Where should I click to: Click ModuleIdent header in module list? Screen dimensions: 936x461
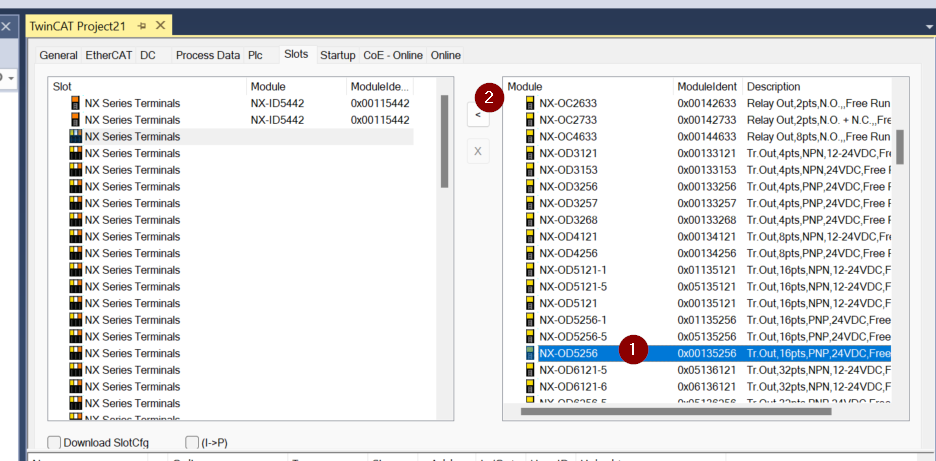(x=708, y=87)
